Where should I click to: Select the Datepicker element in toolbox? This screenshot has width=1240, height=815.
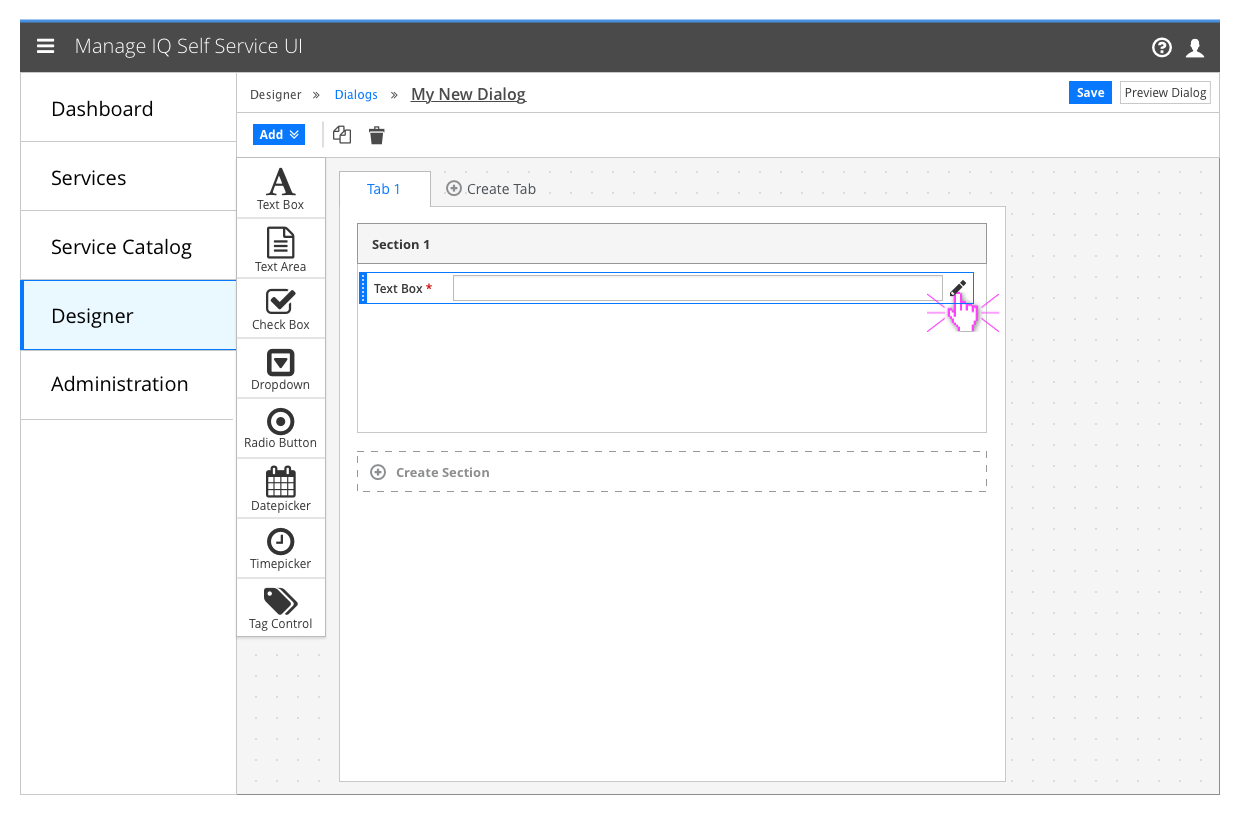[280, 488]
